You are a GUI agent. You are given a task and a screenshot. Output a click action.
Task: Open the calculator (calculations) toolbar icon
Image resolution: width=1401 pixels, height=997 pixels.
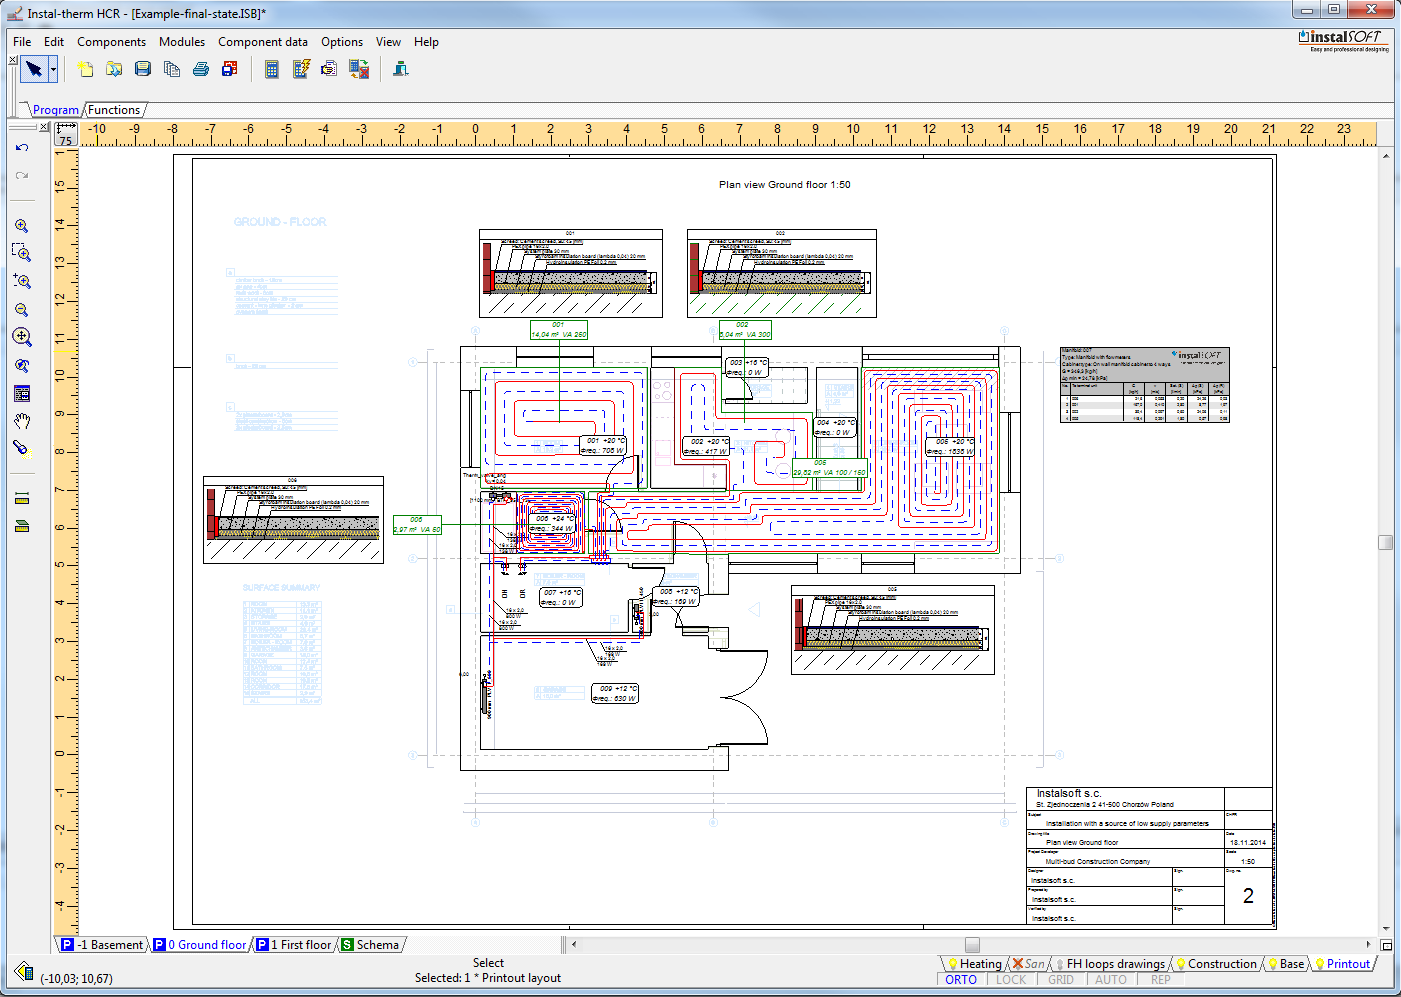(271, 69)
